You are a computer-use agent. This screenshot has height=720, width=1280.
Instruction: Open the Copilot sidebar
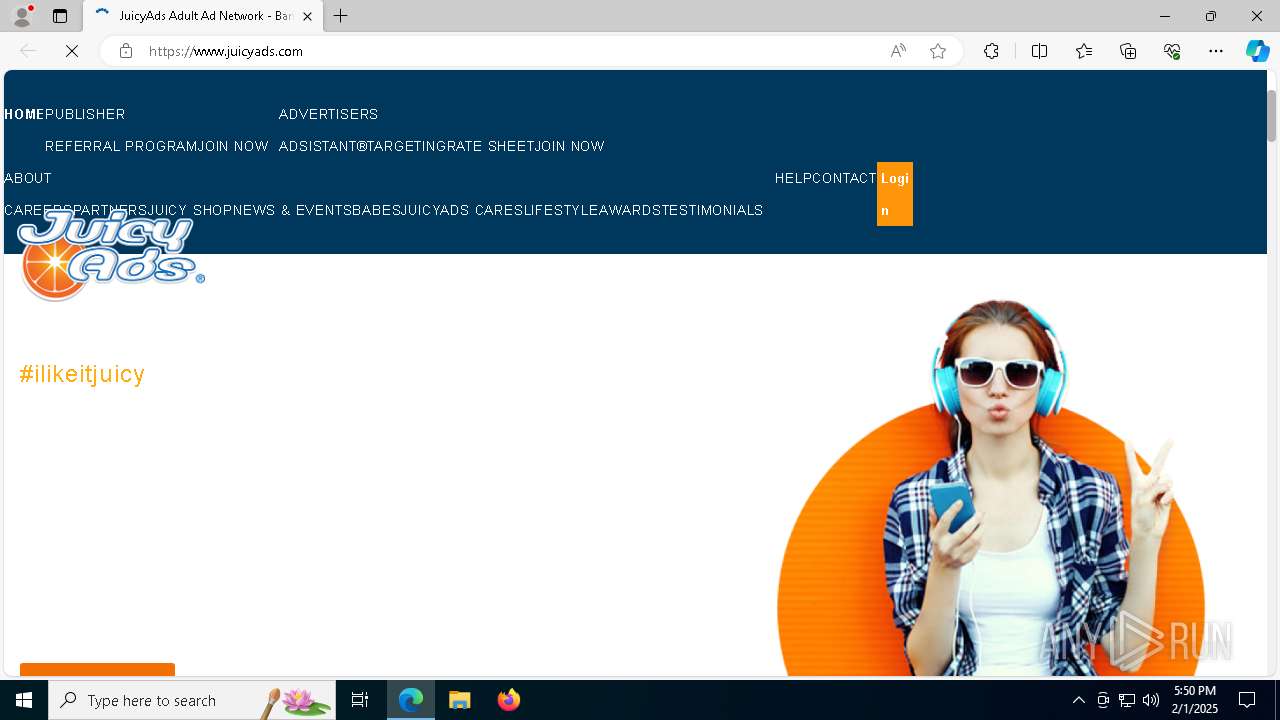click(1258, 51)
